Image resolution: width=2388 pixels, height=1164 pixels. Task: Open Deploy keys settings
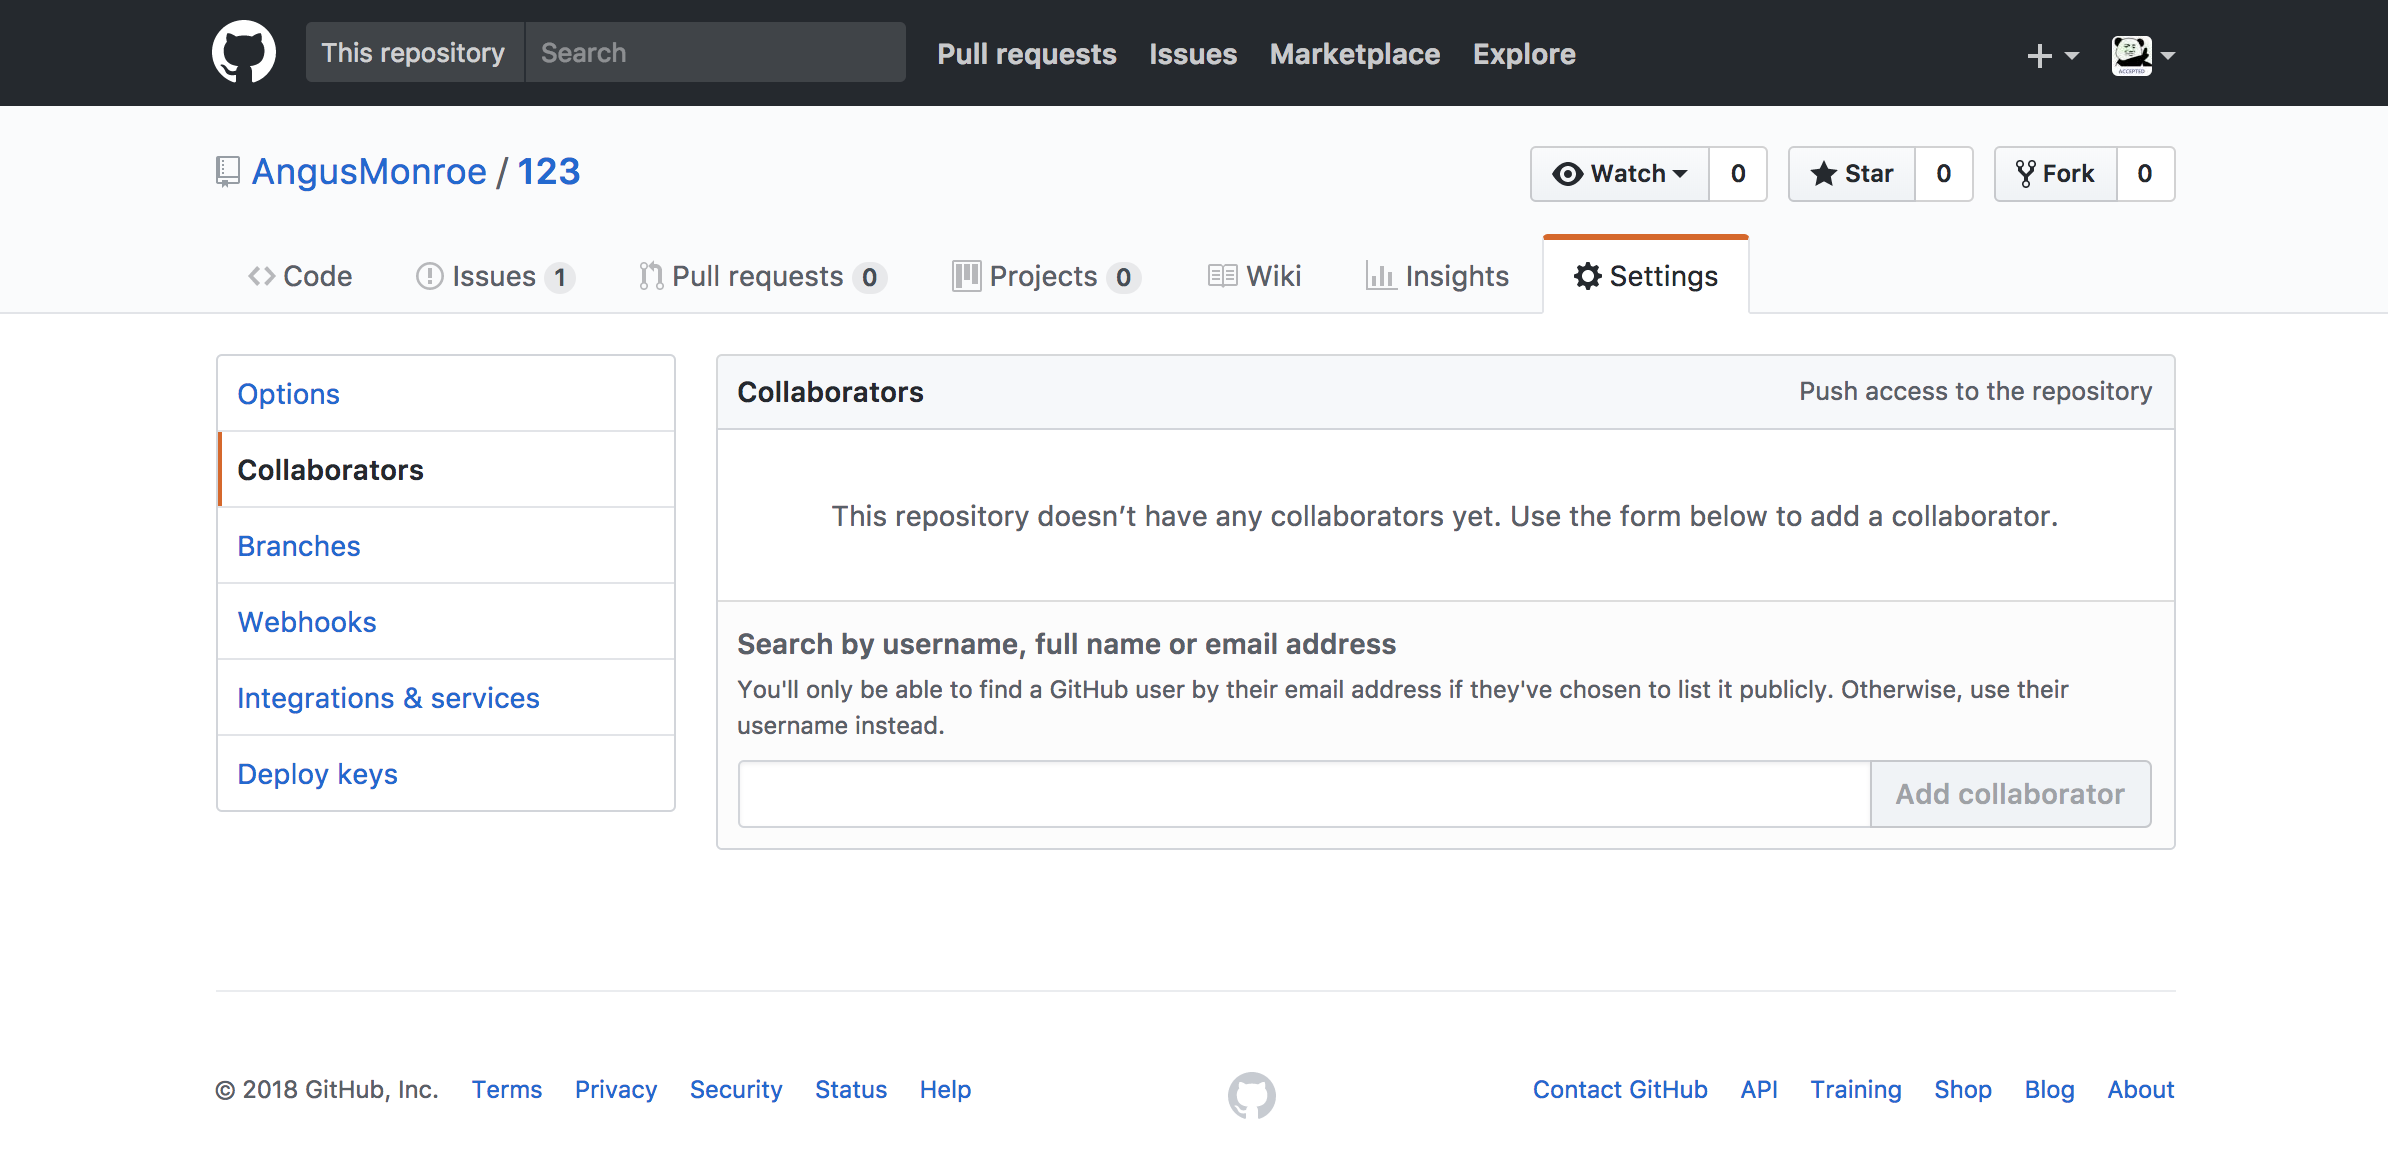tap(446, 774)
